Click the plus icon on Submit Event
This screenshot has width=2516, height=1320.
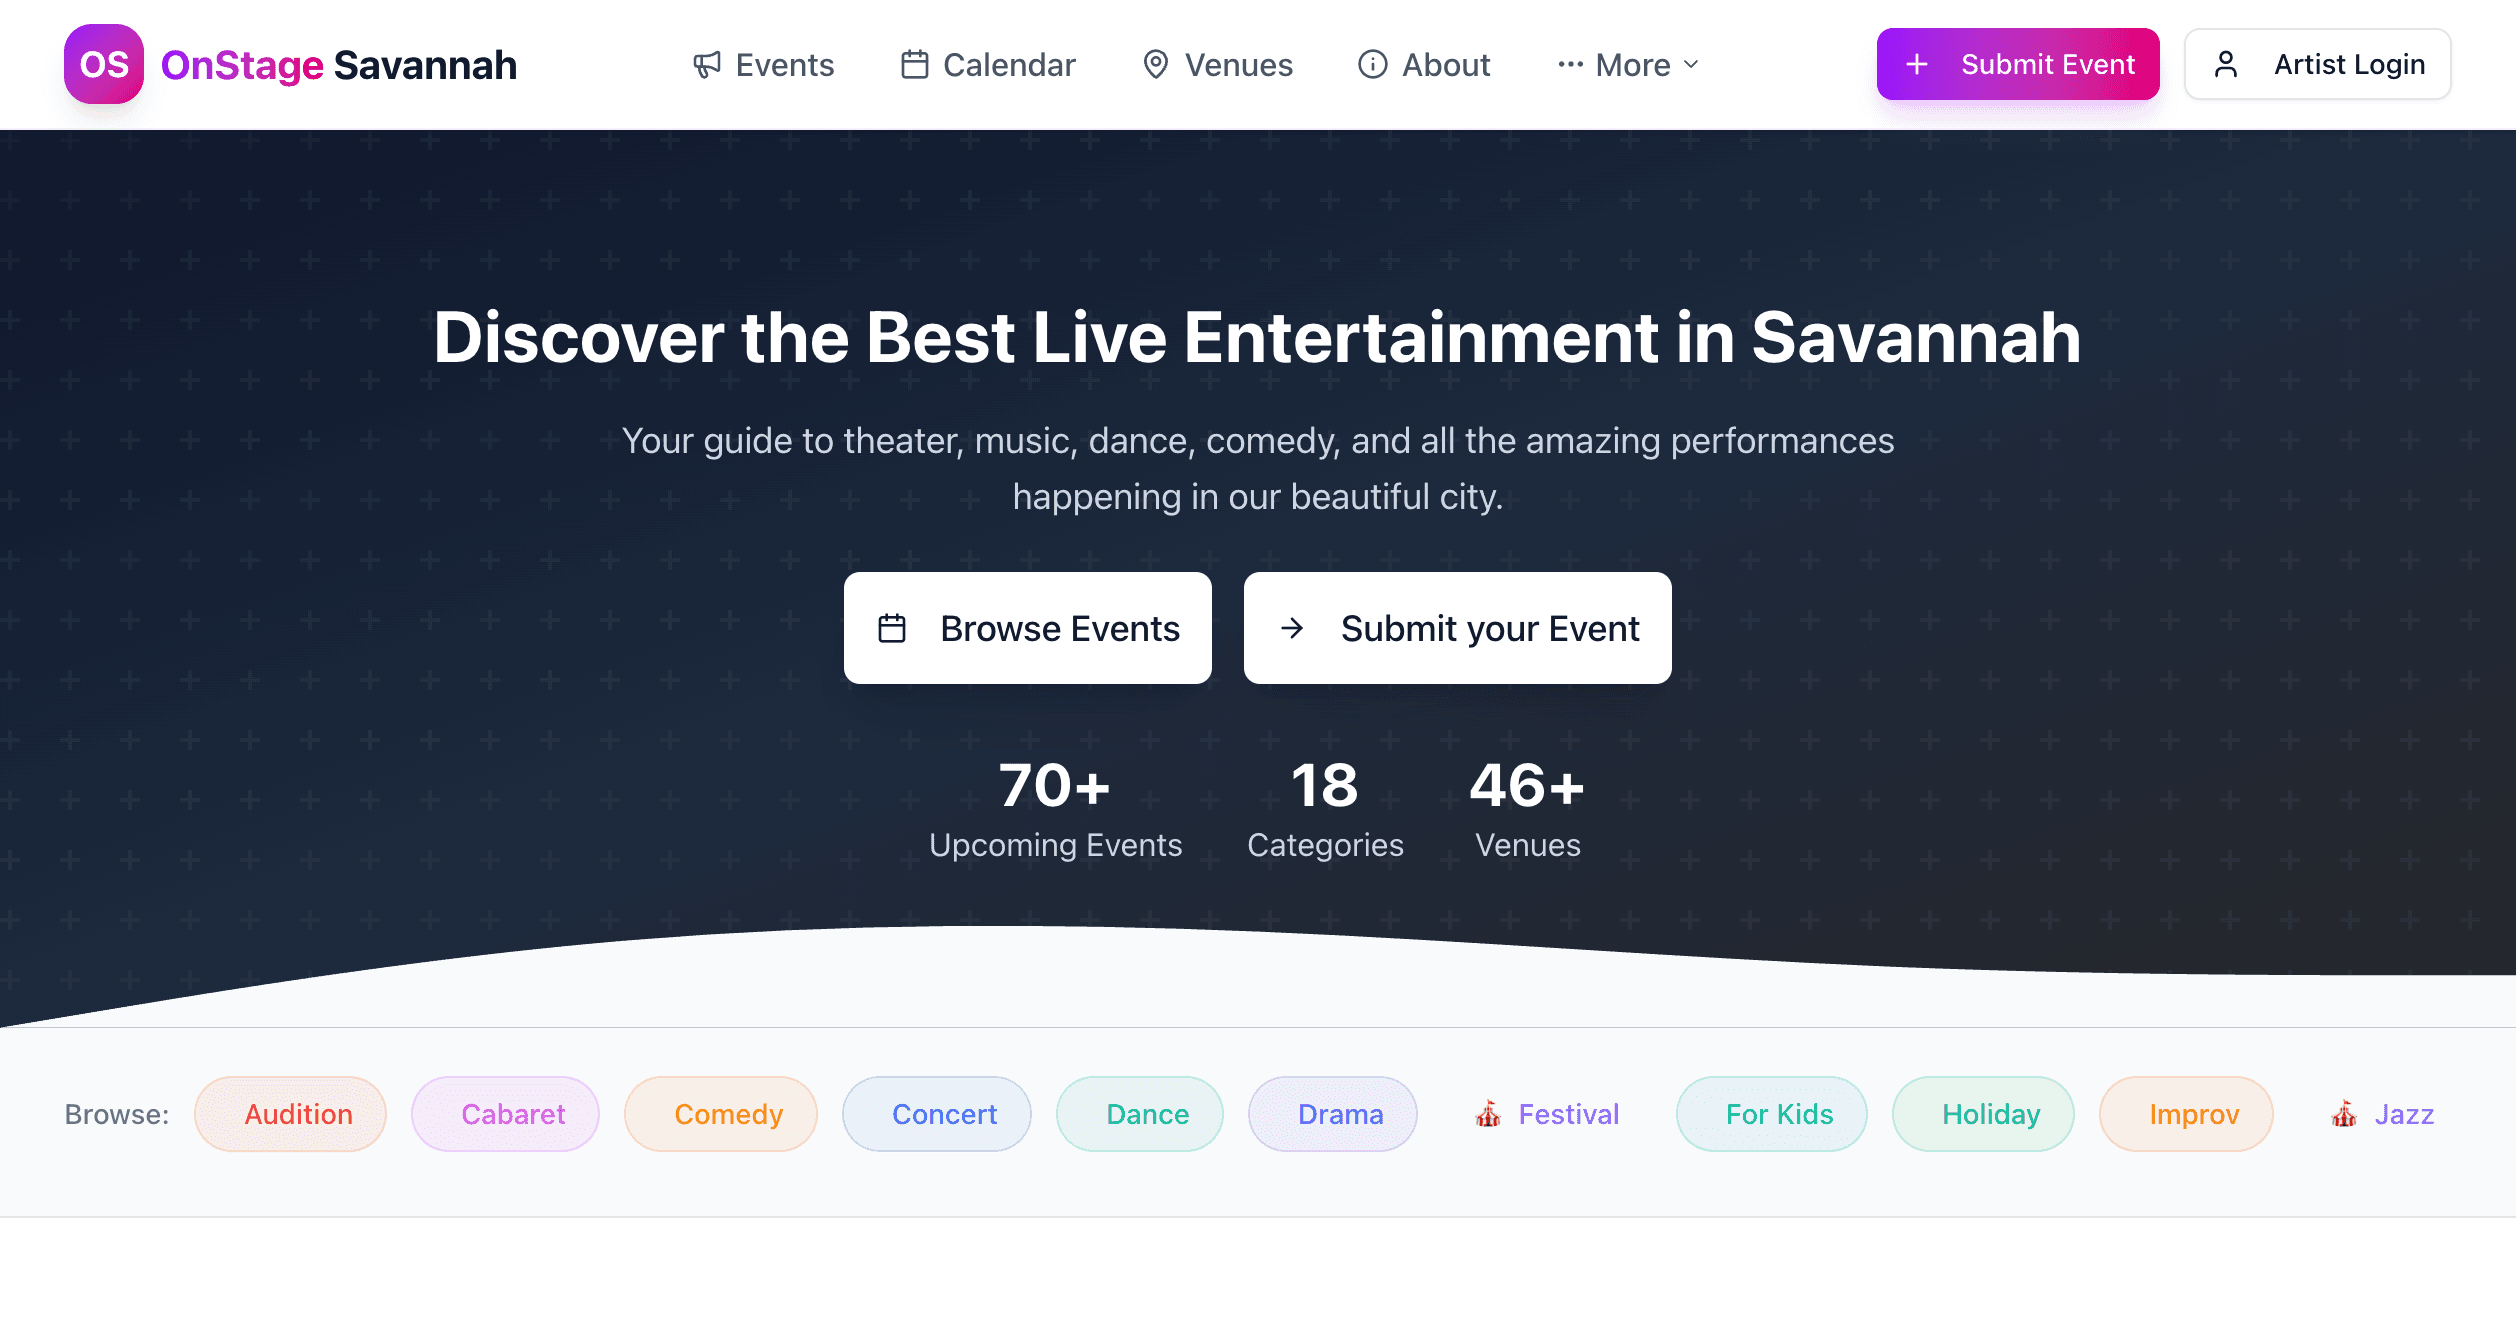(1917, 64)
